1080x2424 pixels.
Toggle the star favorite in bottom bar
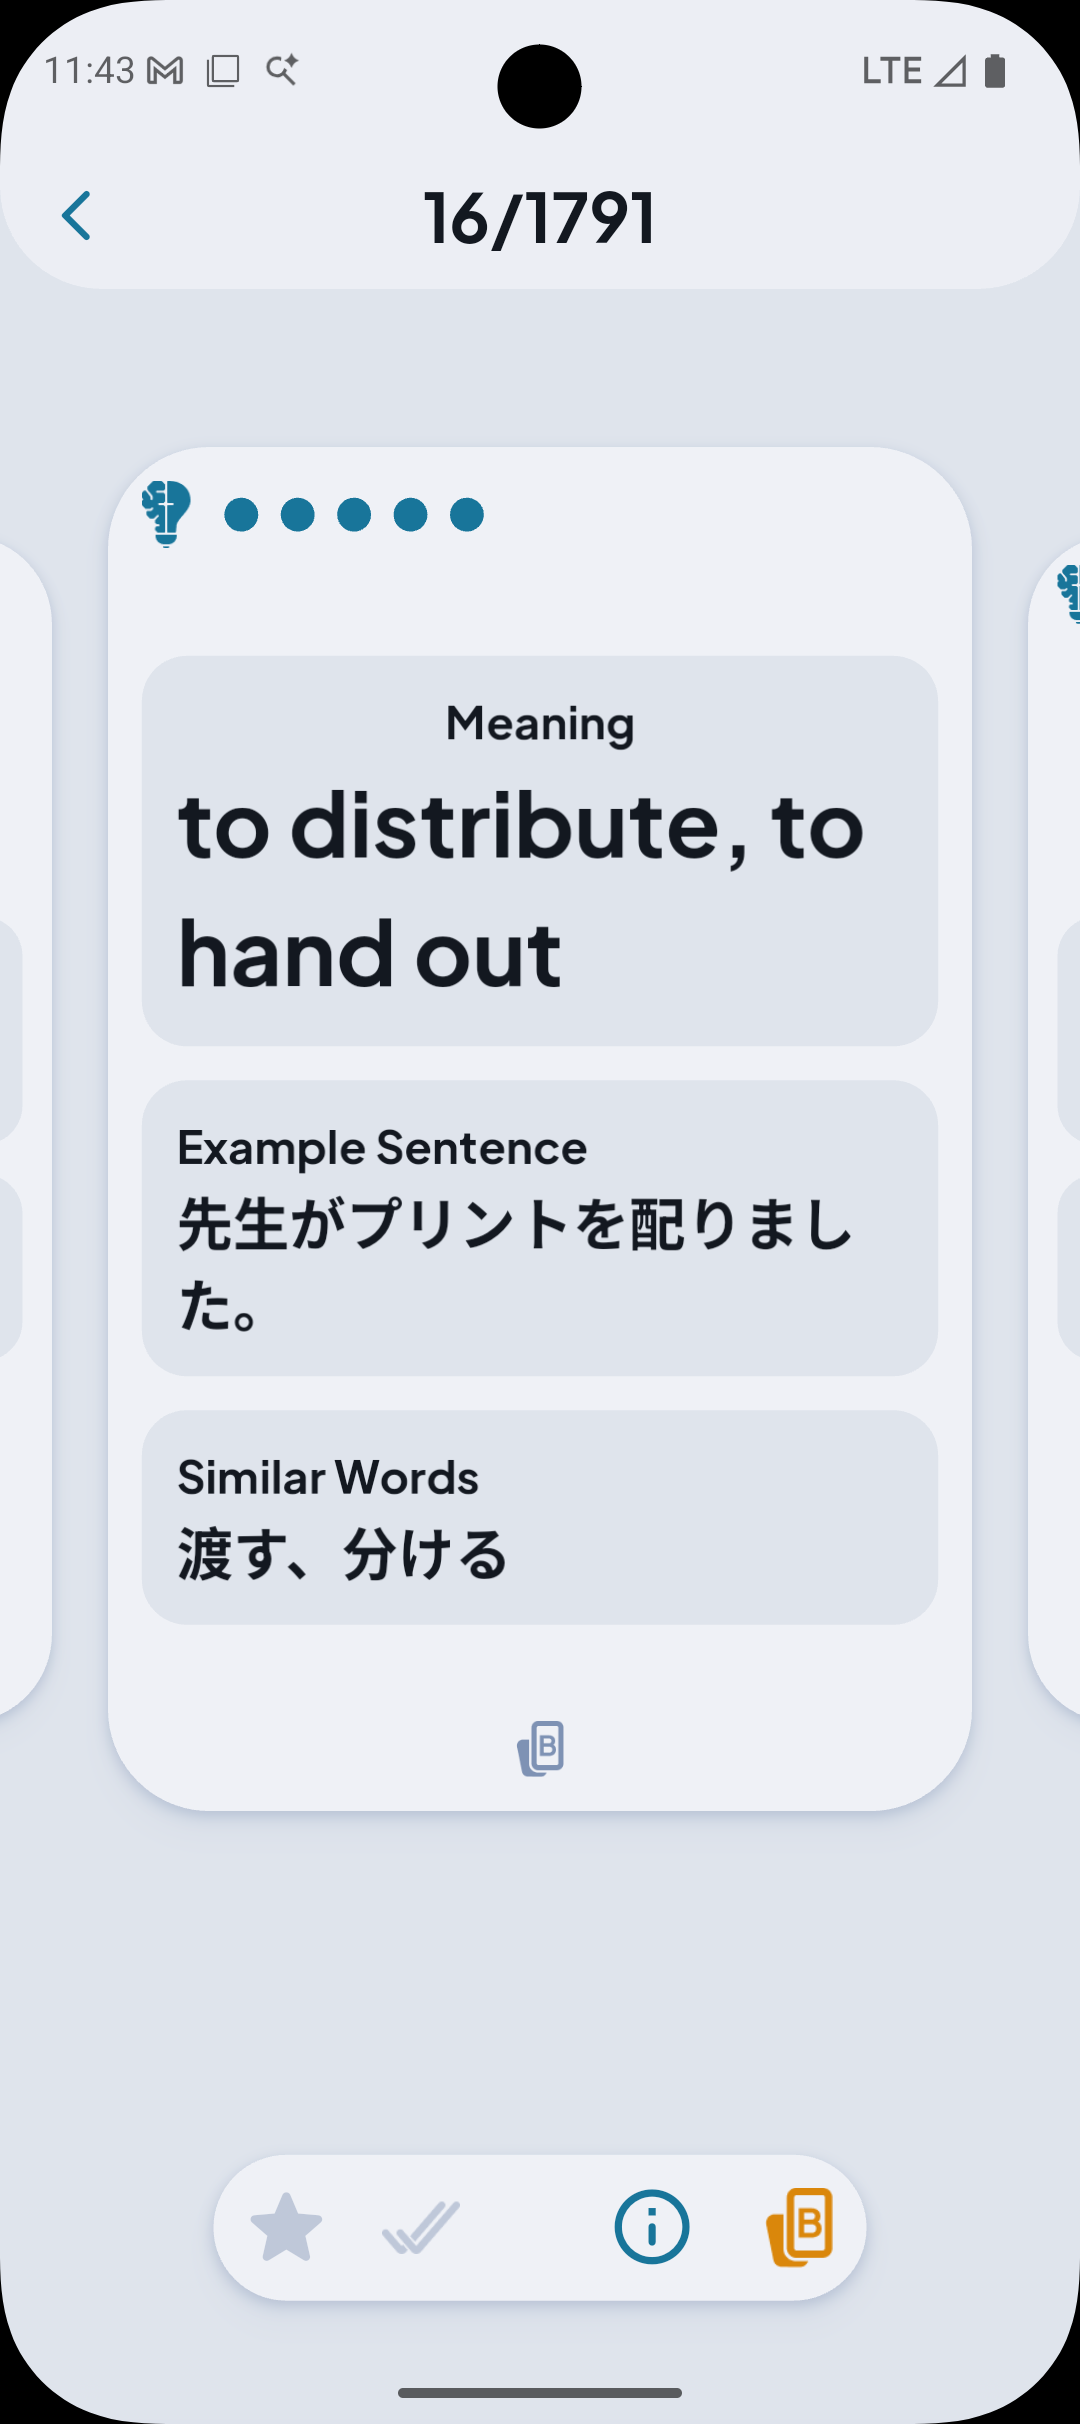click(286, 2227)
